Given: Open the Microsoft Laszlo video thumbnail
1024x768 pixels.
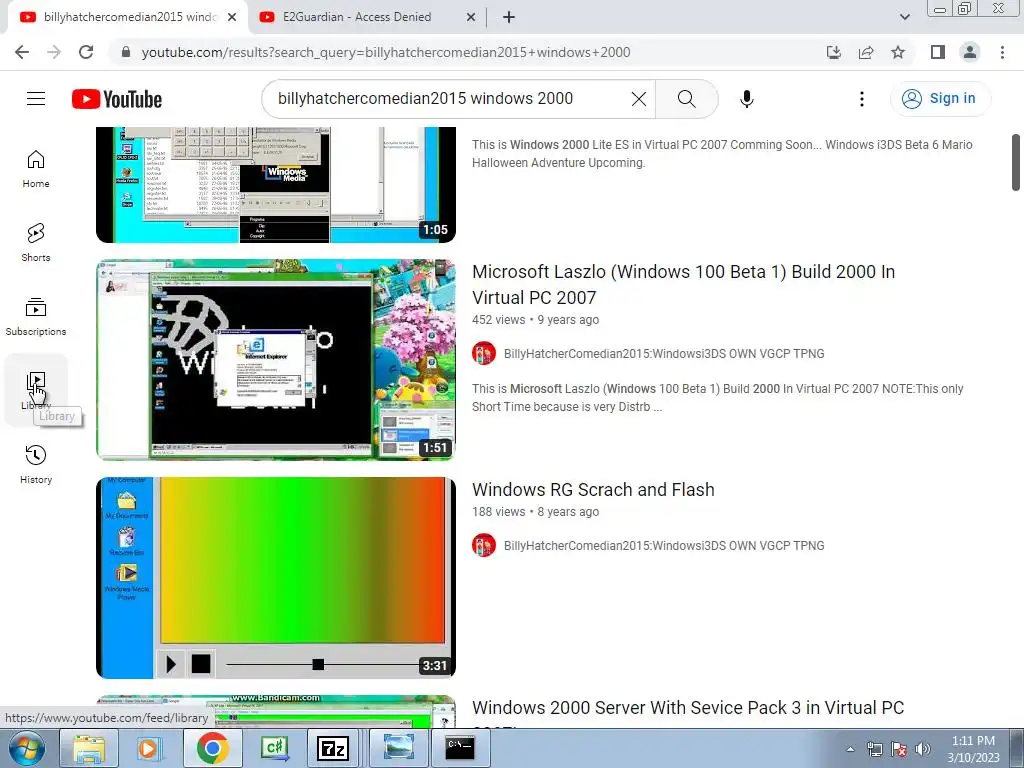Looking at the screenshot, I should coord(276,360).
